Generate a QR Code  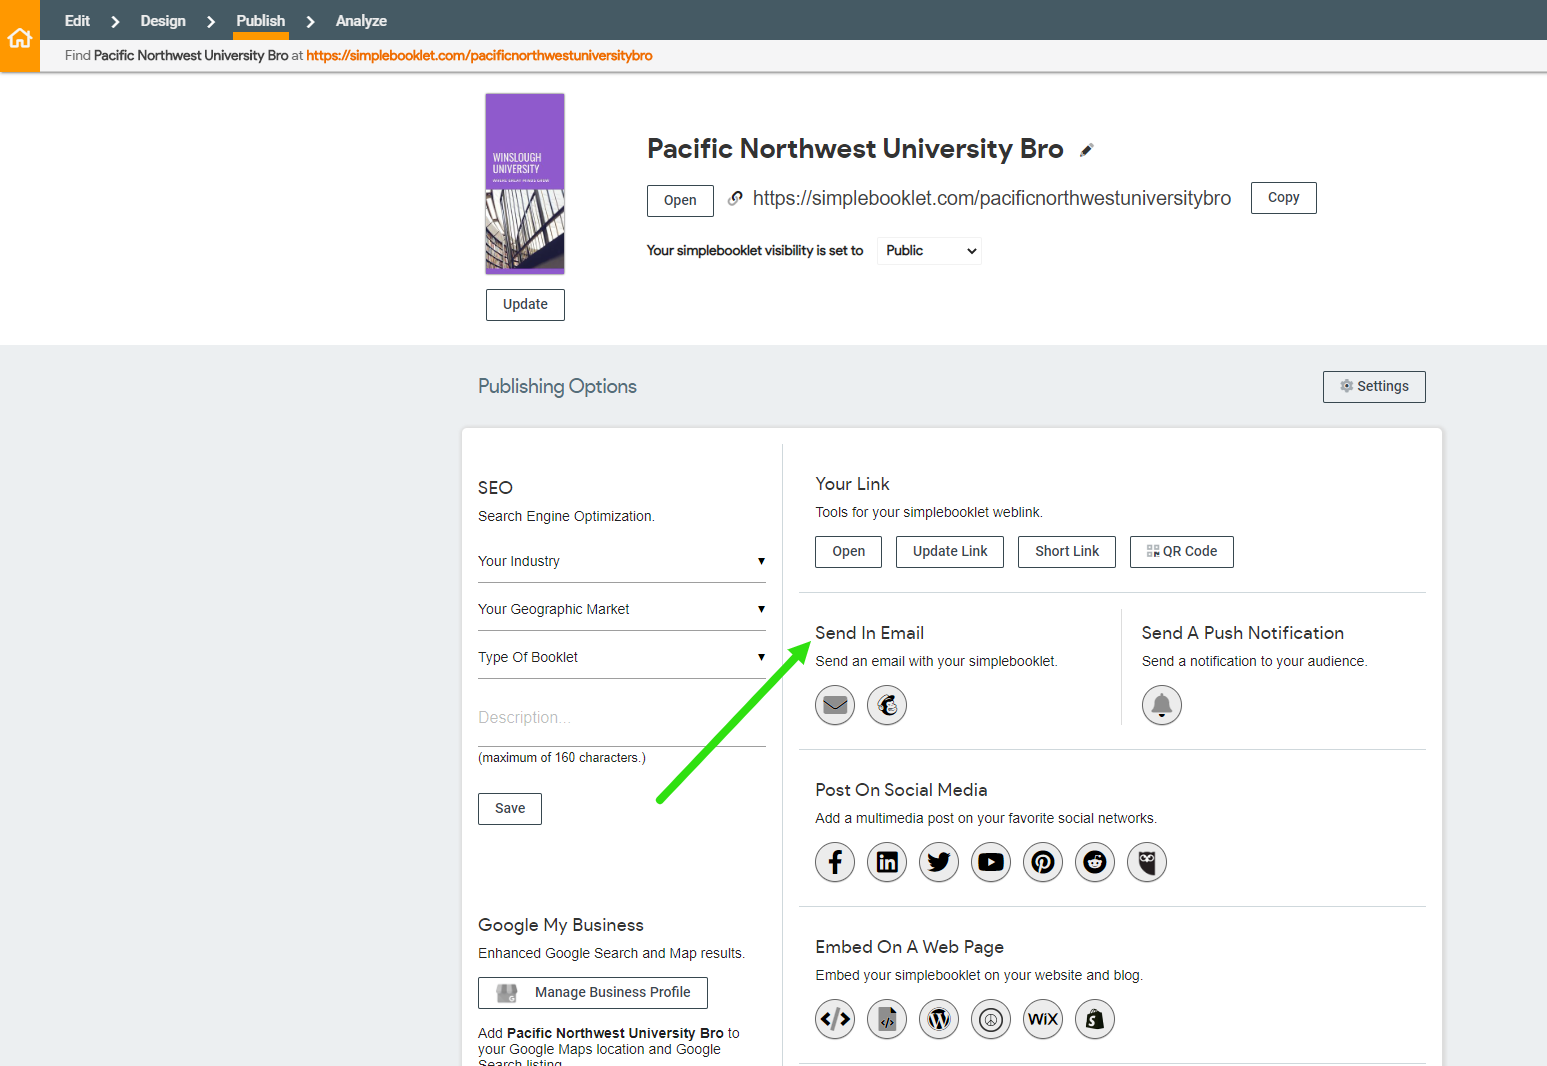1182,552
